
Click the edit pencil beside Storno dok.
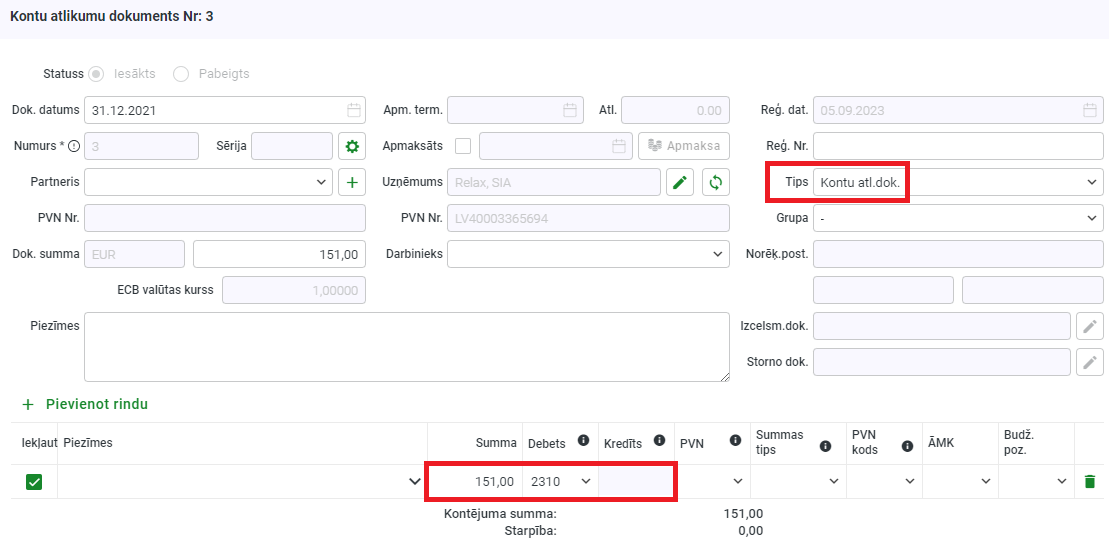click(x=1090, y=362)
